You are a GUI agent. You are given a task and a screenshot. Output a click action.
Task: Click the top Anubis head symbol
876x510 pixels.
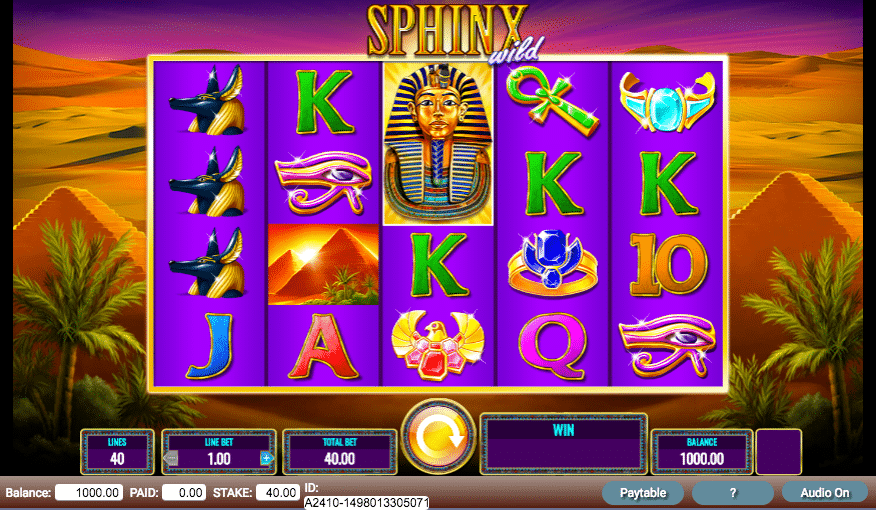coord(208,101)
